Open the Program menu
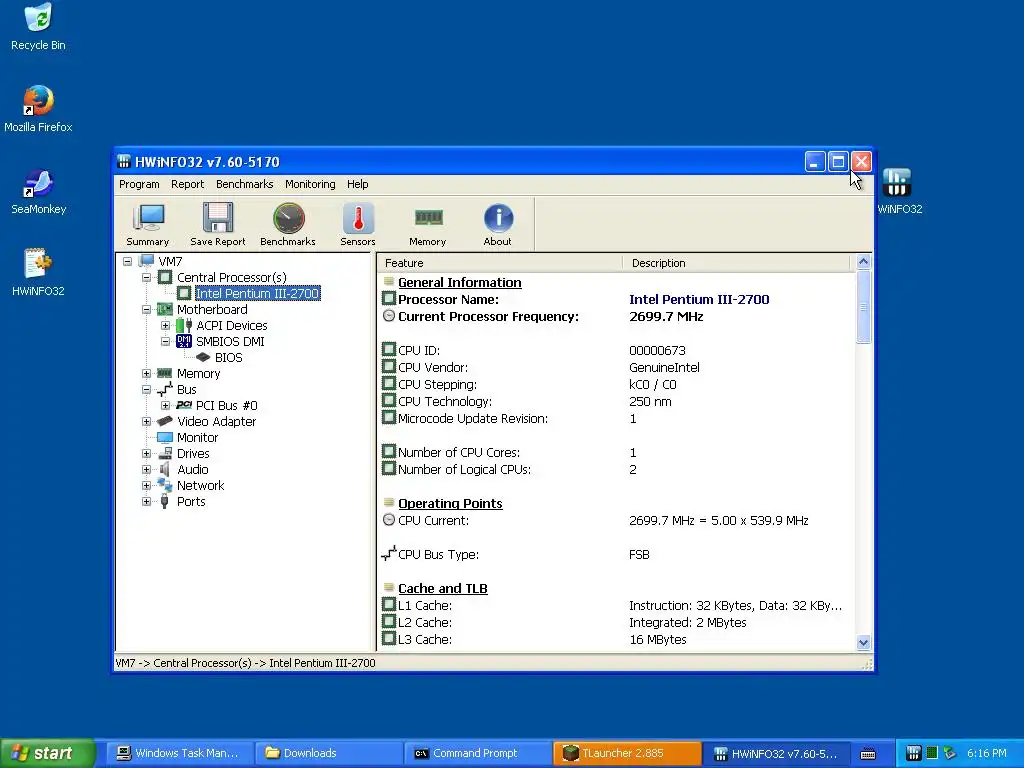1024x768 pixels. pyautogui.click(x=139, y=184)
